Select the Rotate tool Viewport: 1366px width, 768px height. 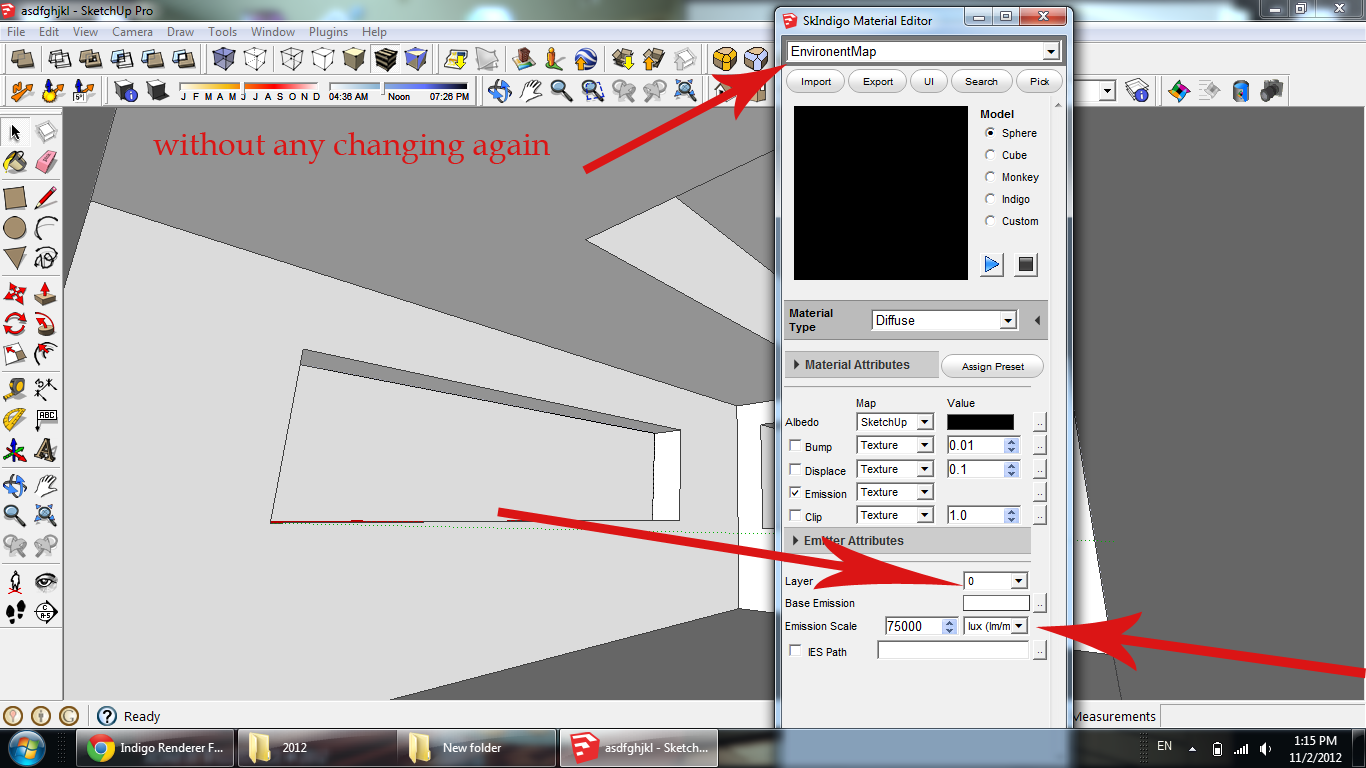(x=15, y=324)
